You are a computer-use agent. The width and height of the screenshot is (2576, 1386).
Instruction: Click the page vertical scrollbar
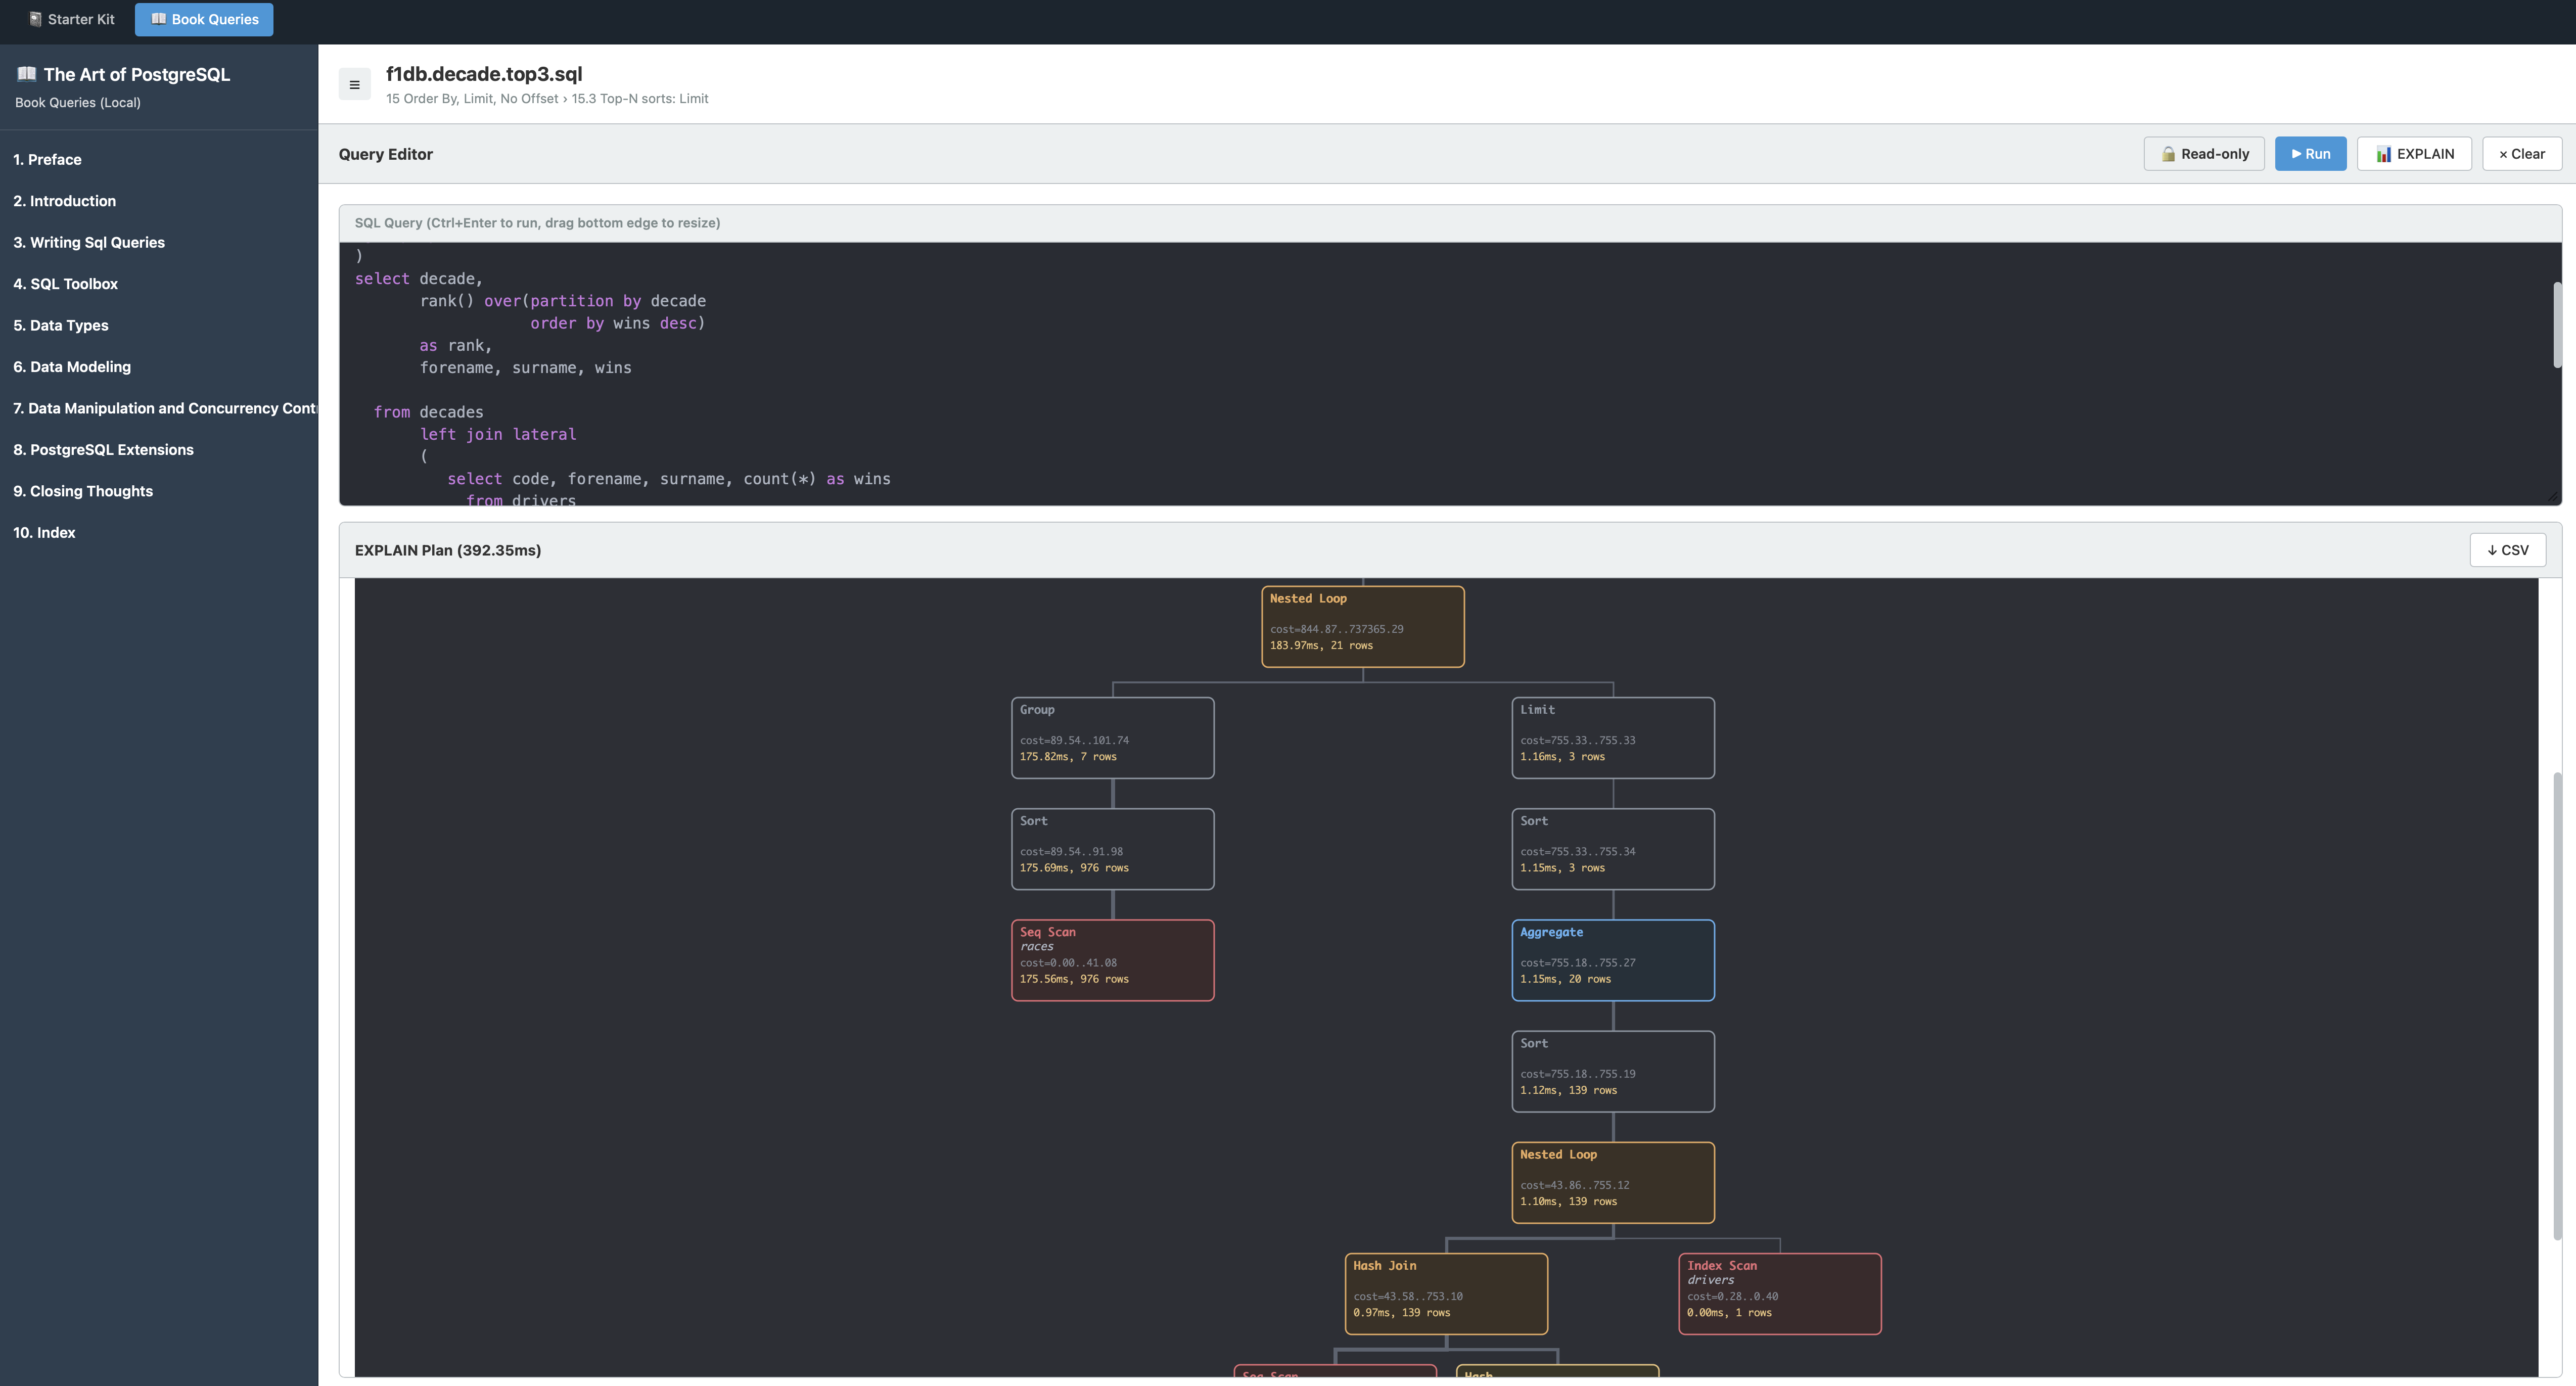(2557, 1005)
